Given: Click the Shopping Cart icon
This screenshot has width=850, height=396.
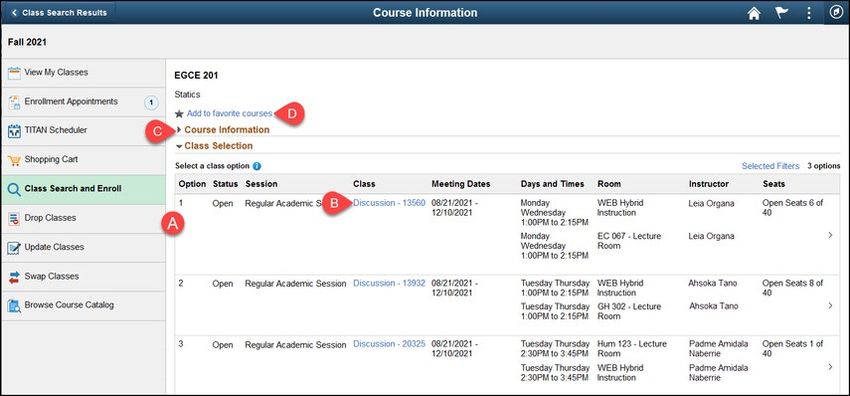Looking at the screenshot, I should pos(14,160).
